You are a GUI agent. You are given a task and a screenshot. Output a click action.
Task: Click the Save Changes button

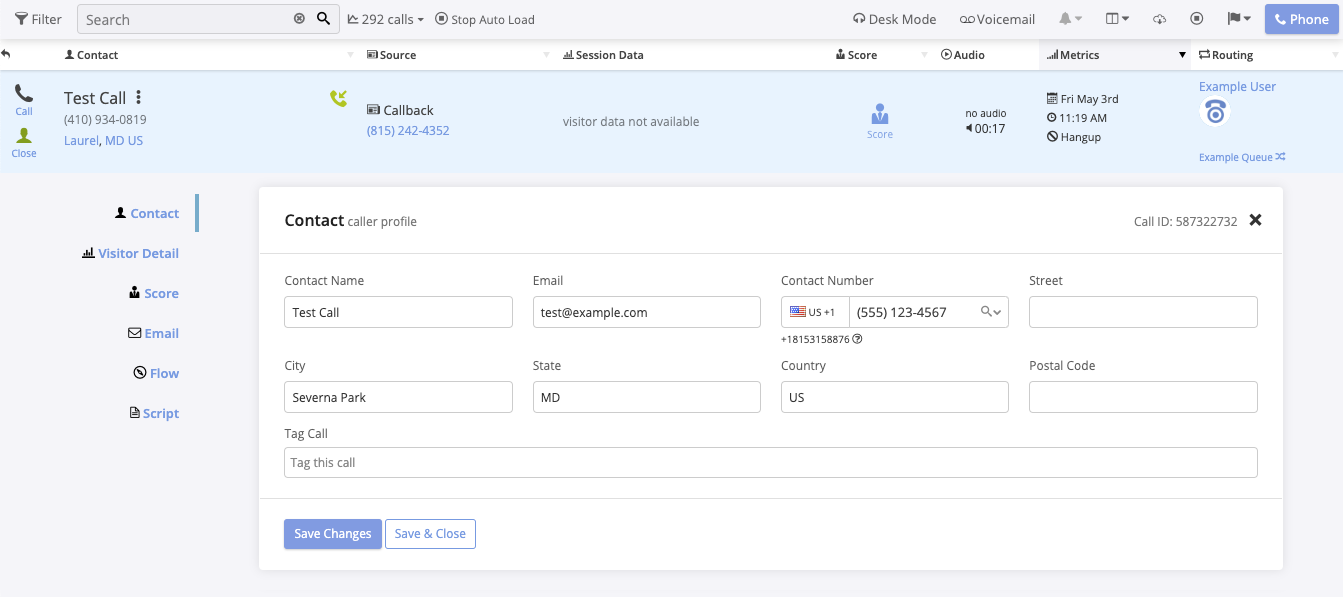point(333,534)
